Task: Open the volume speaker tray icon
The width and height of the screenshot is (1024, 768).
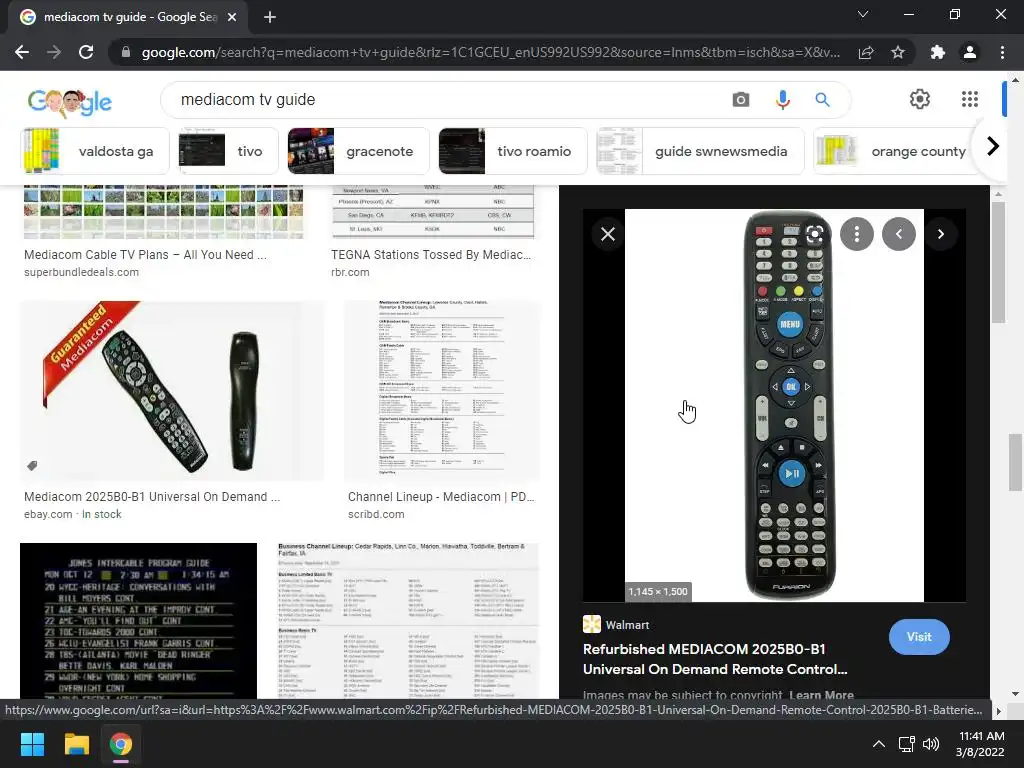Action: pyautogui.click(x=931, y=744)
